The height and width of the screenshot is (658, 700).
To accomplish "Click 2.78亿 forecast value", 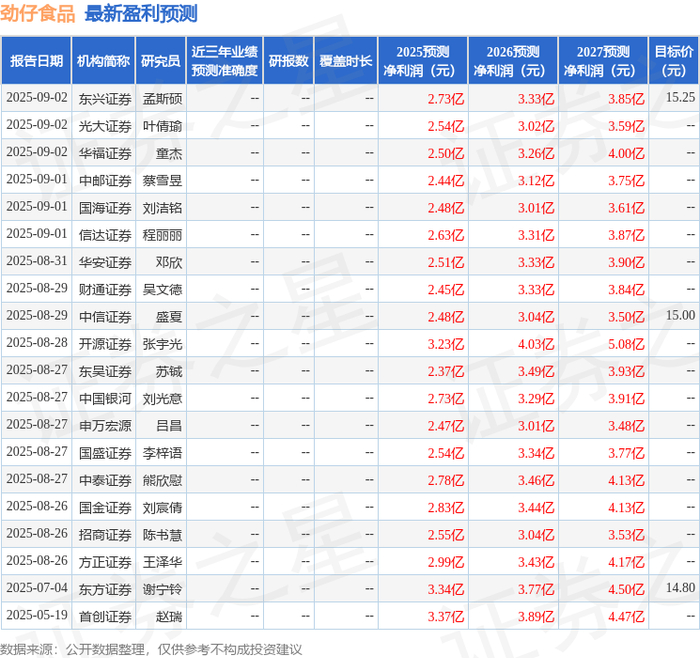I will click(446, 480).
